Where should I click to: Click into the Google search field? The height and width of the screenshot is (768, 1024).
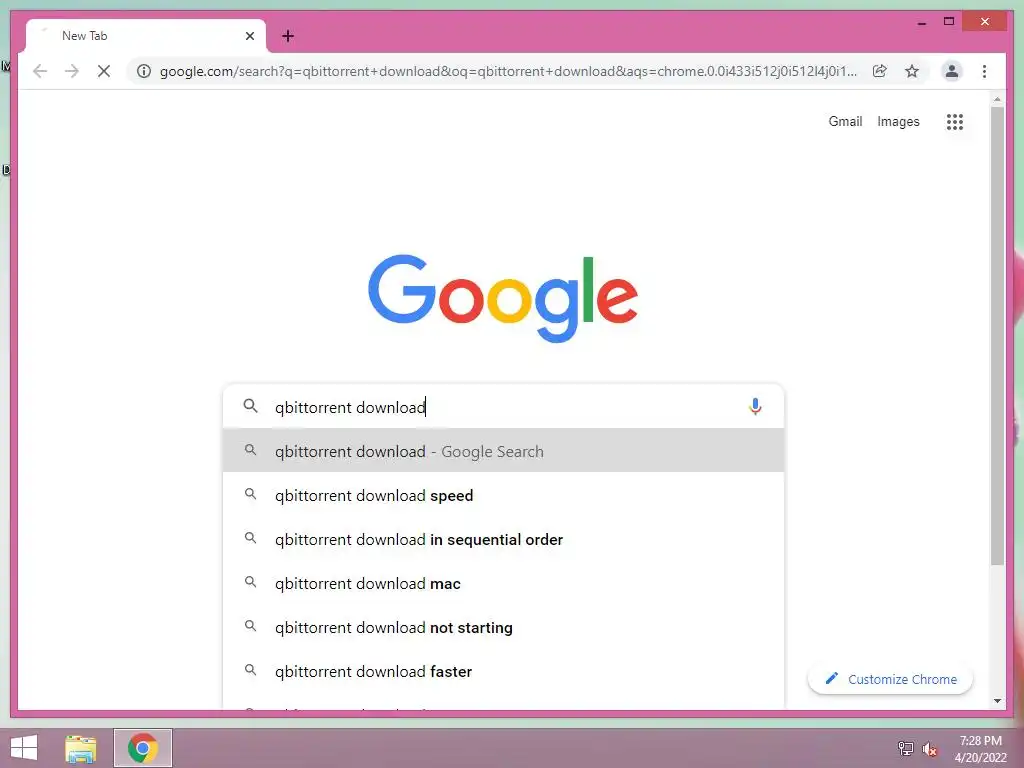503,407
